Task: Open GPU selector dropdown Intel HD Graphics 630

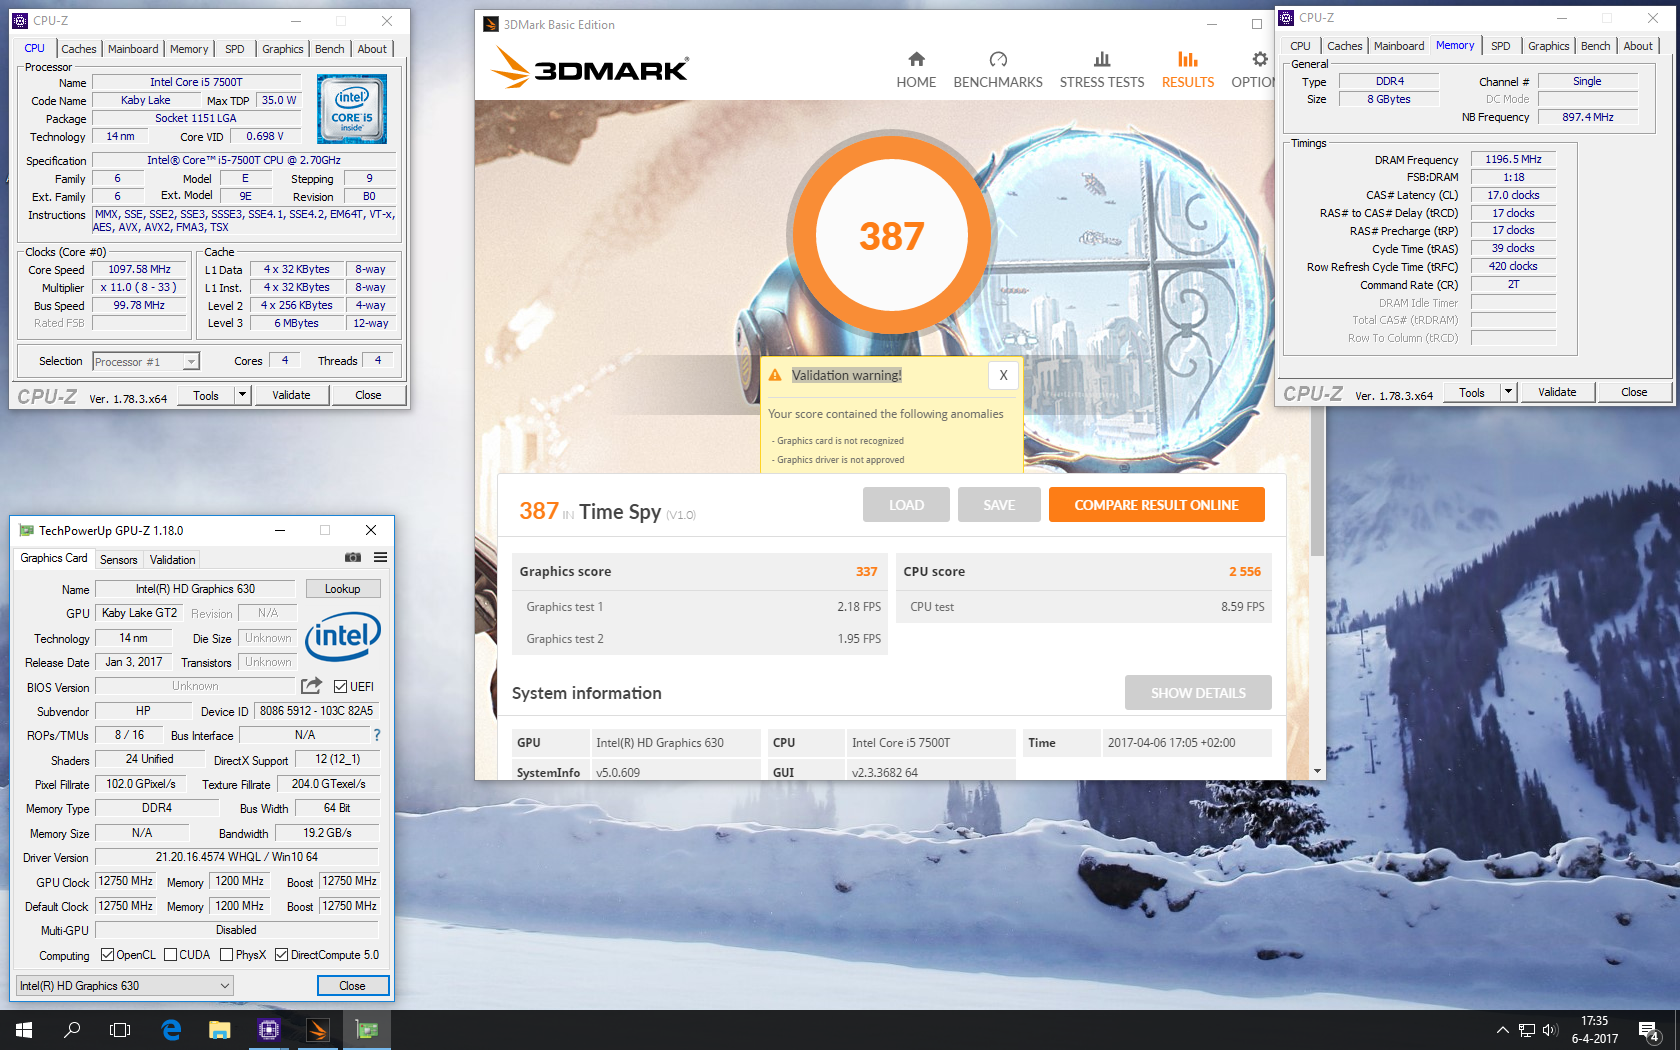Action: [125, 986]
